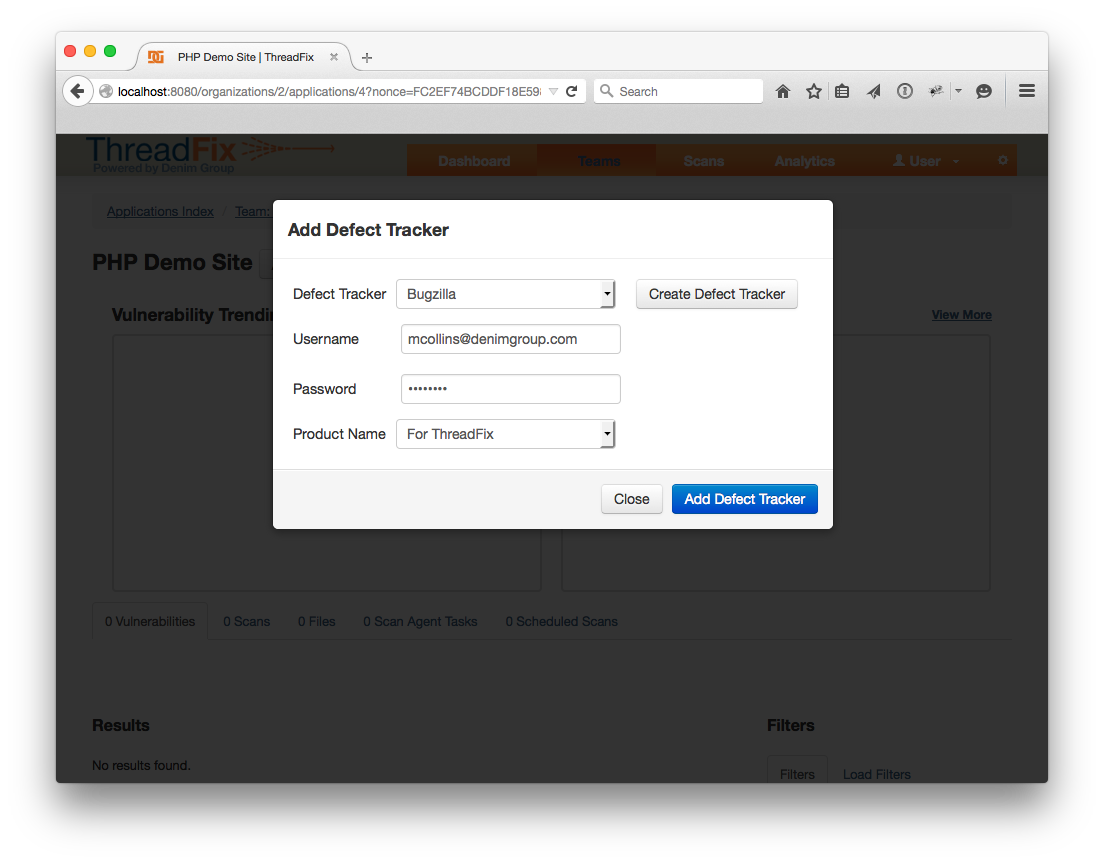Open the Firefox hamburger menu
The image size is (1104, 863).
click(1027, 91)
